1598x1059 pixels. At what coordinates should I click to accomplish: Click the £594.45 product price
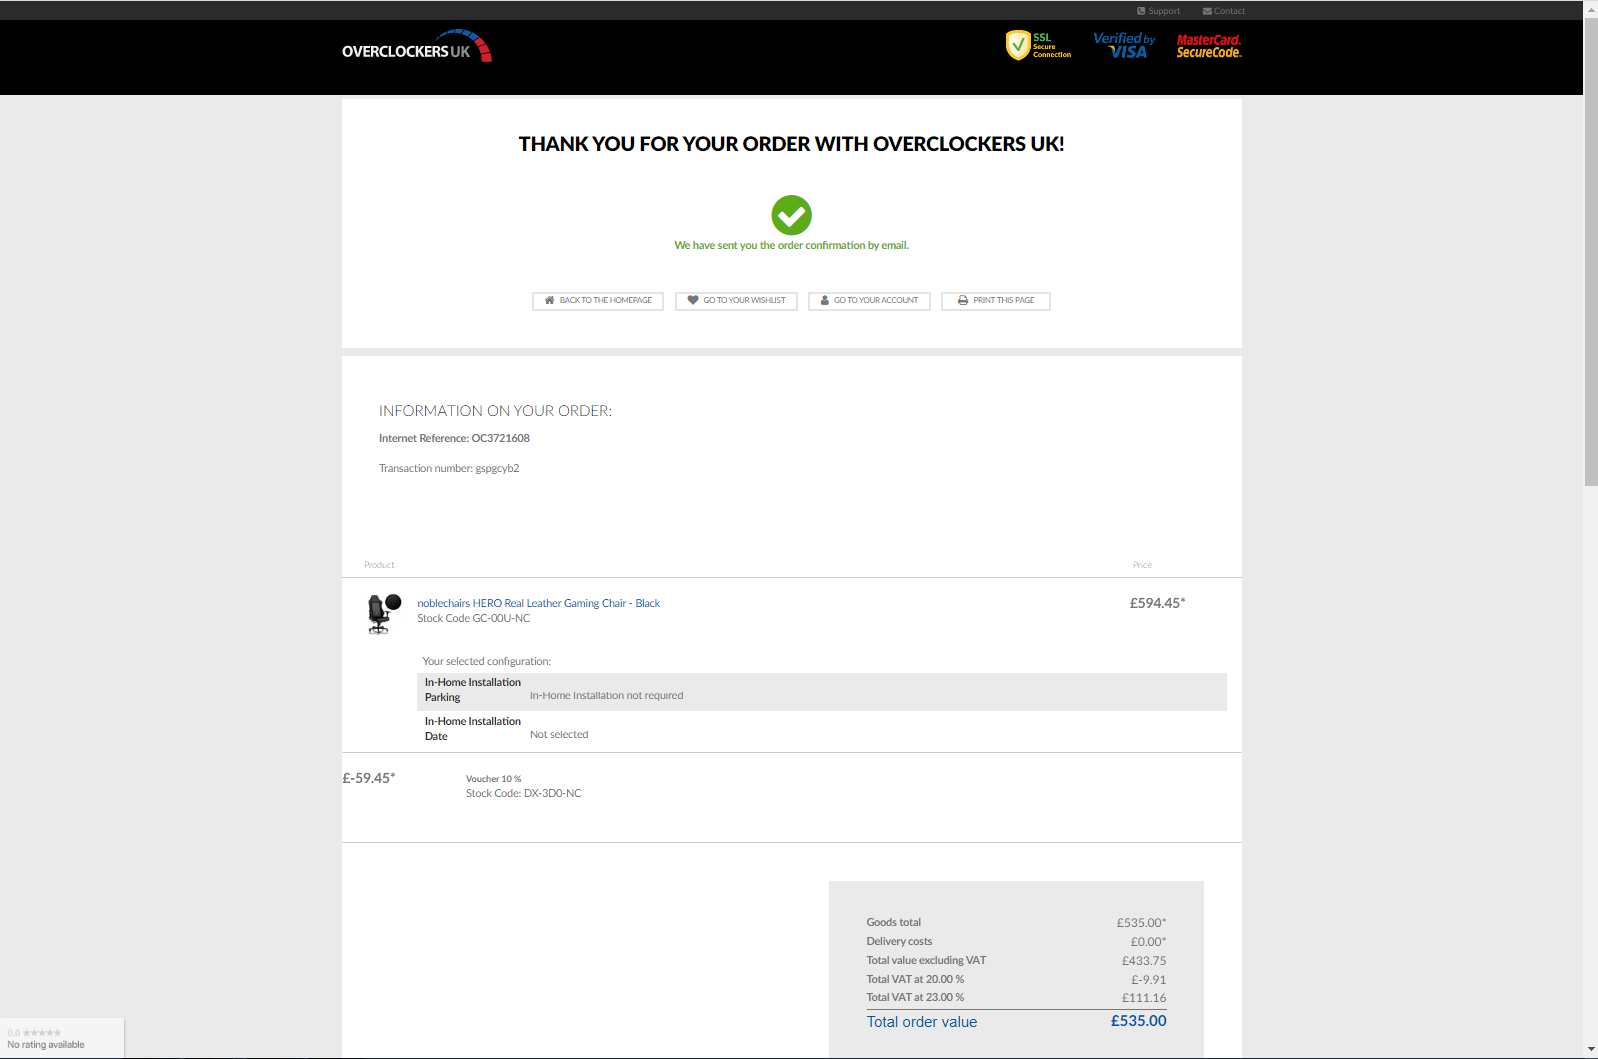point(1157,603)
